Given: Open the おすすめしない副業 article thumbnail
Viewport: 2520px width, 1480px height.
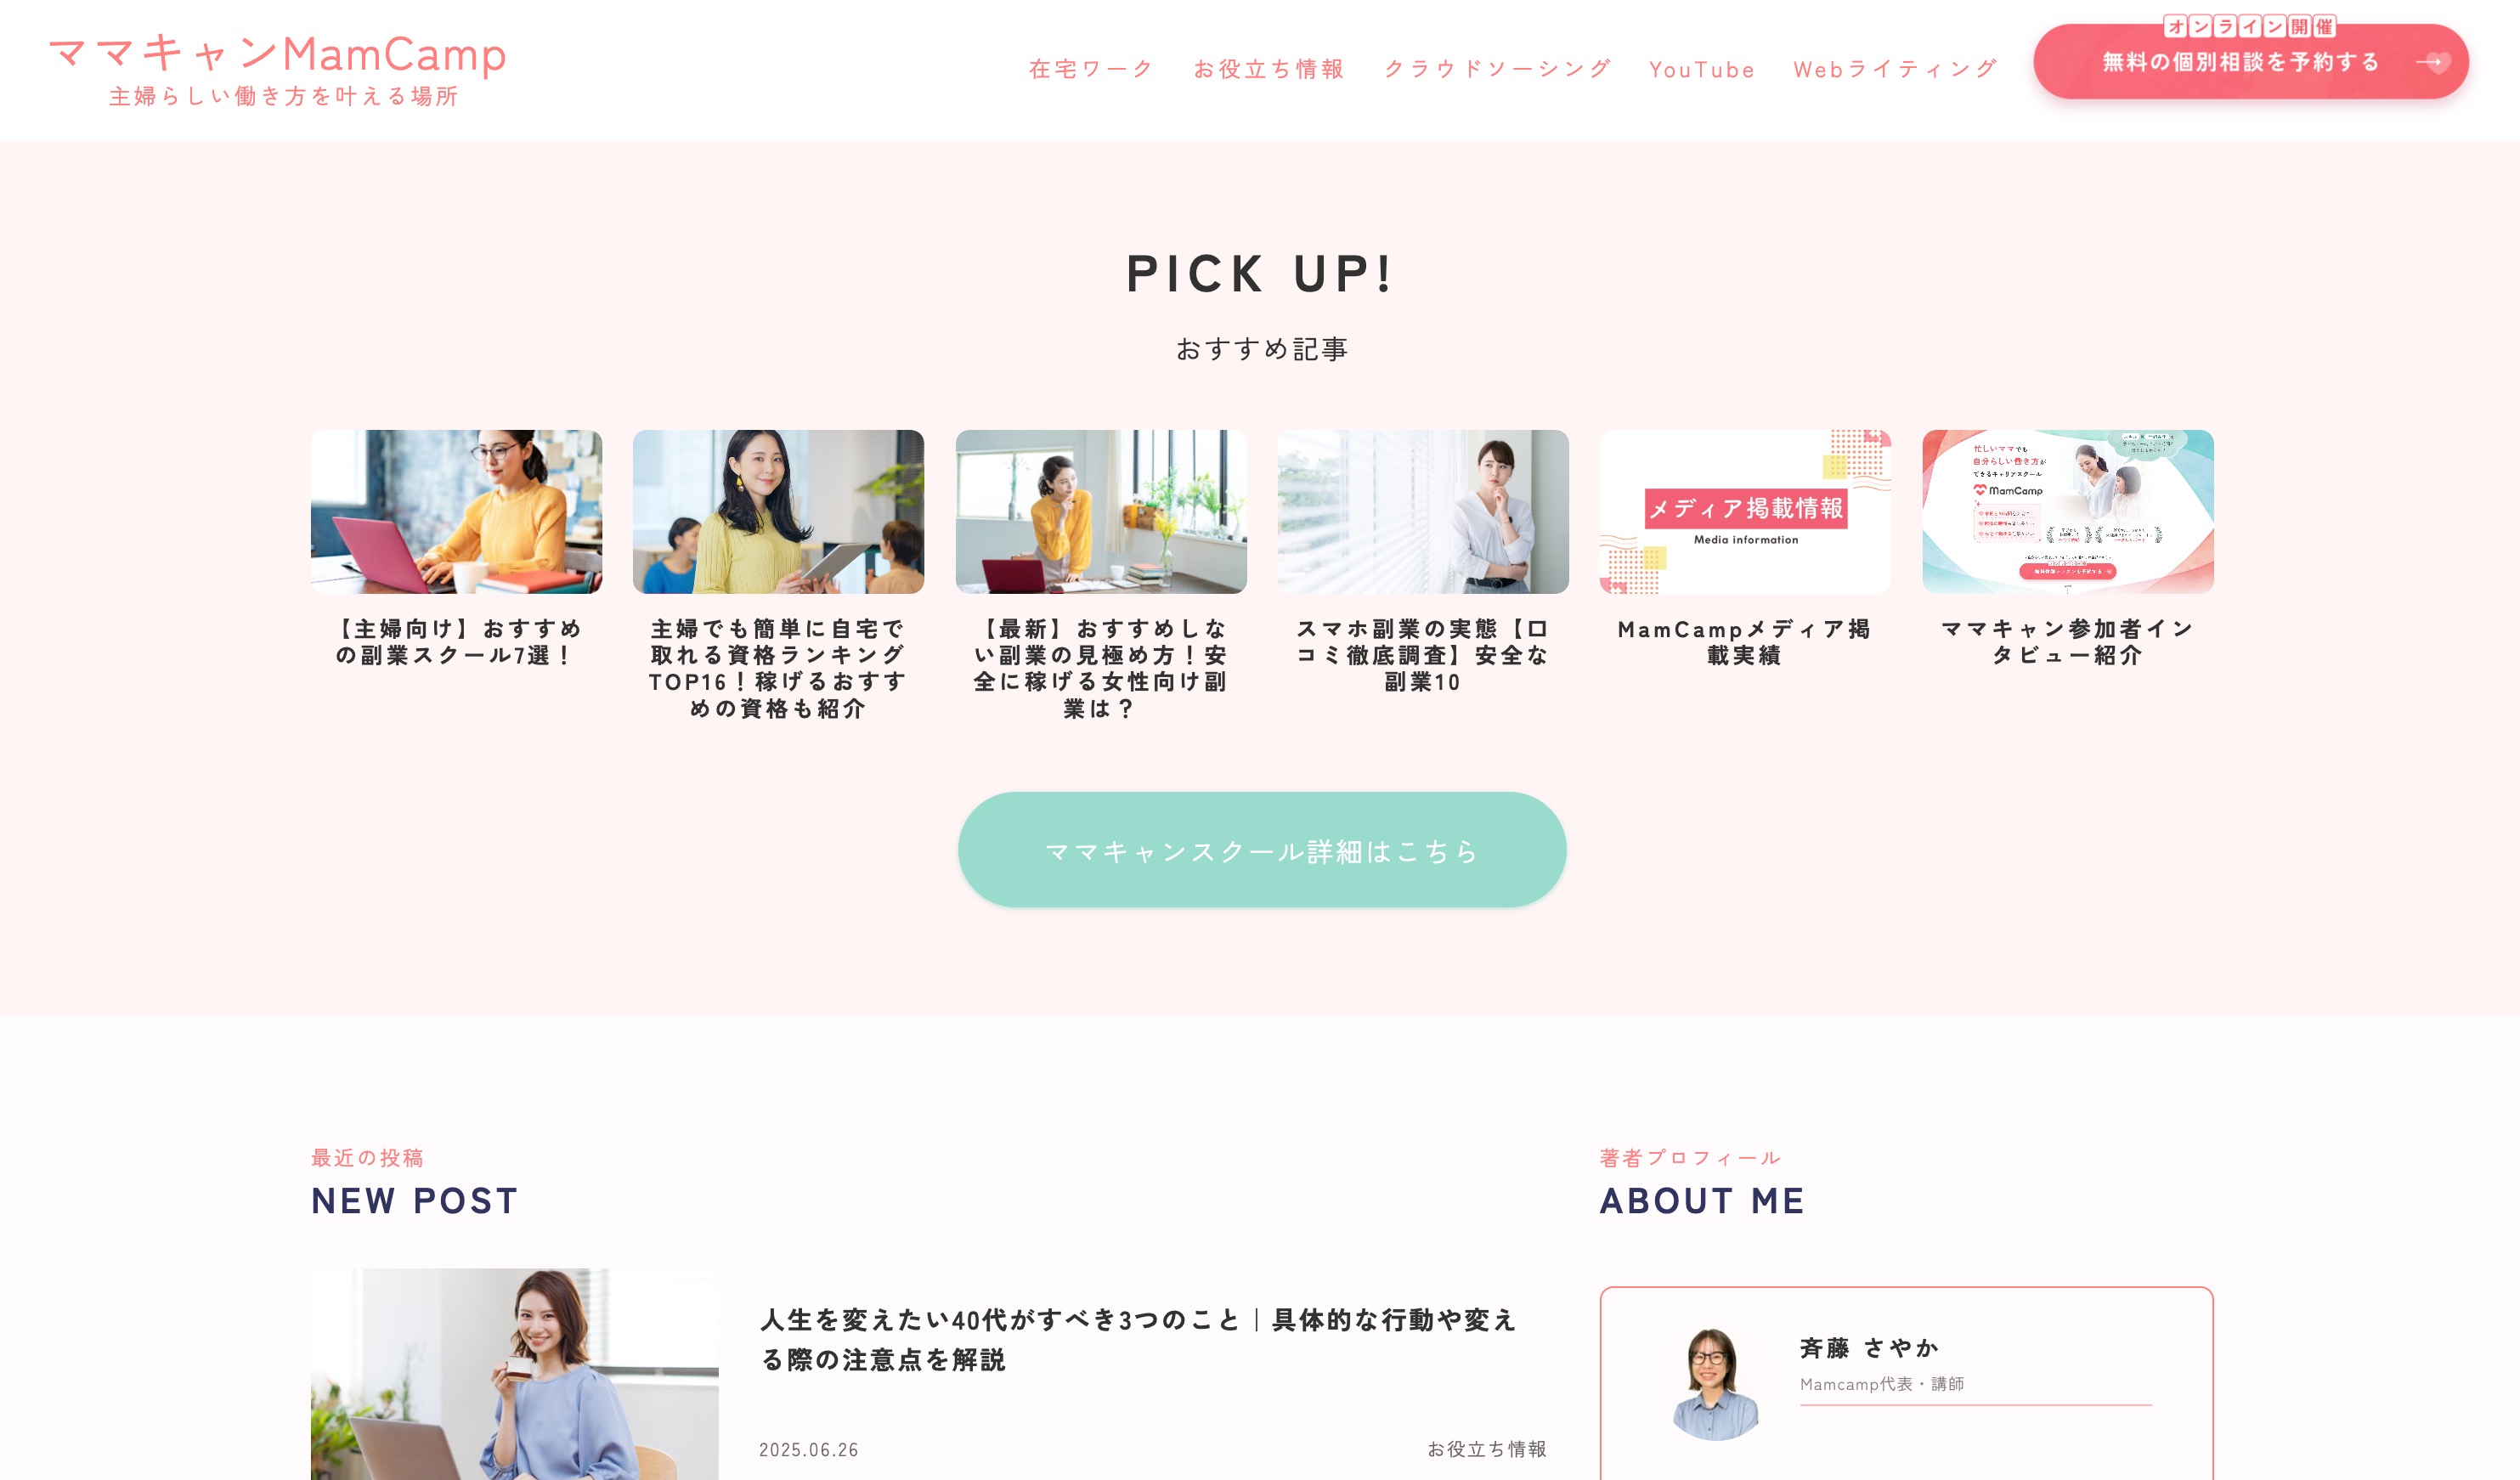Looking at the screenshot, I should 1101,512.
